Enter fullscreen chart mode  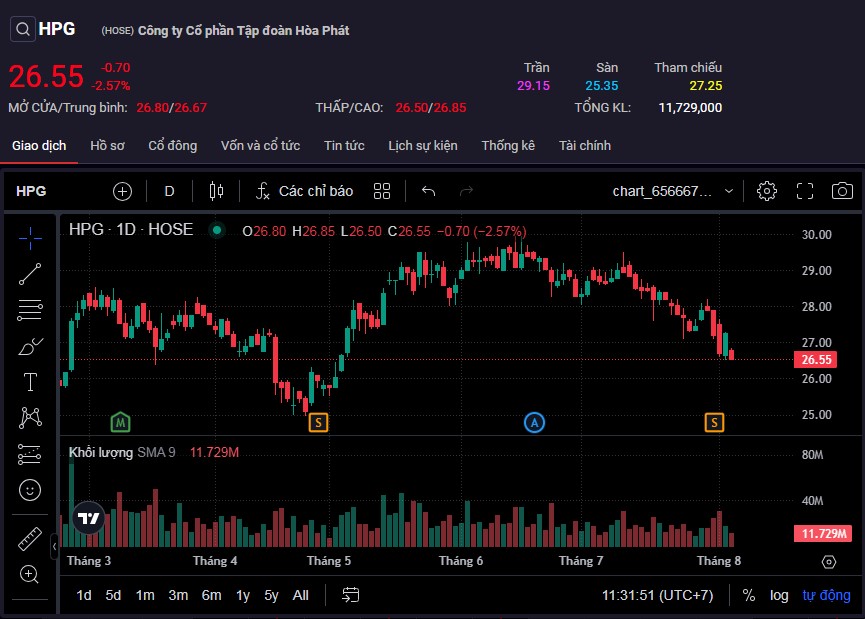(805, 191)
